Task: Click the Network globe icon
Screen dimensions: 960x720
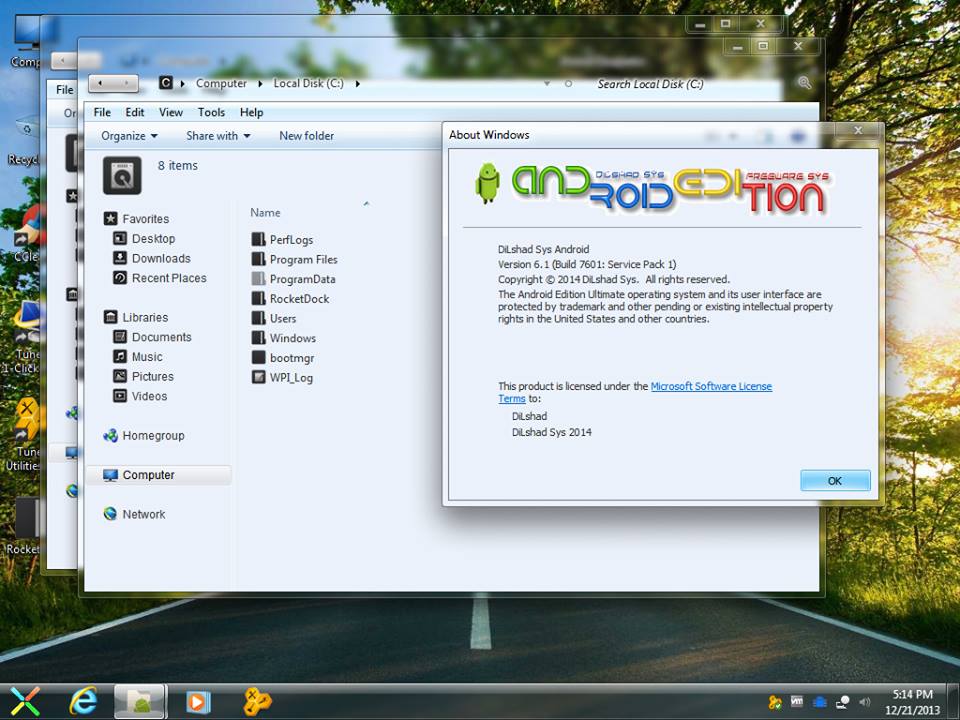Action: click(x=110, y=514)
